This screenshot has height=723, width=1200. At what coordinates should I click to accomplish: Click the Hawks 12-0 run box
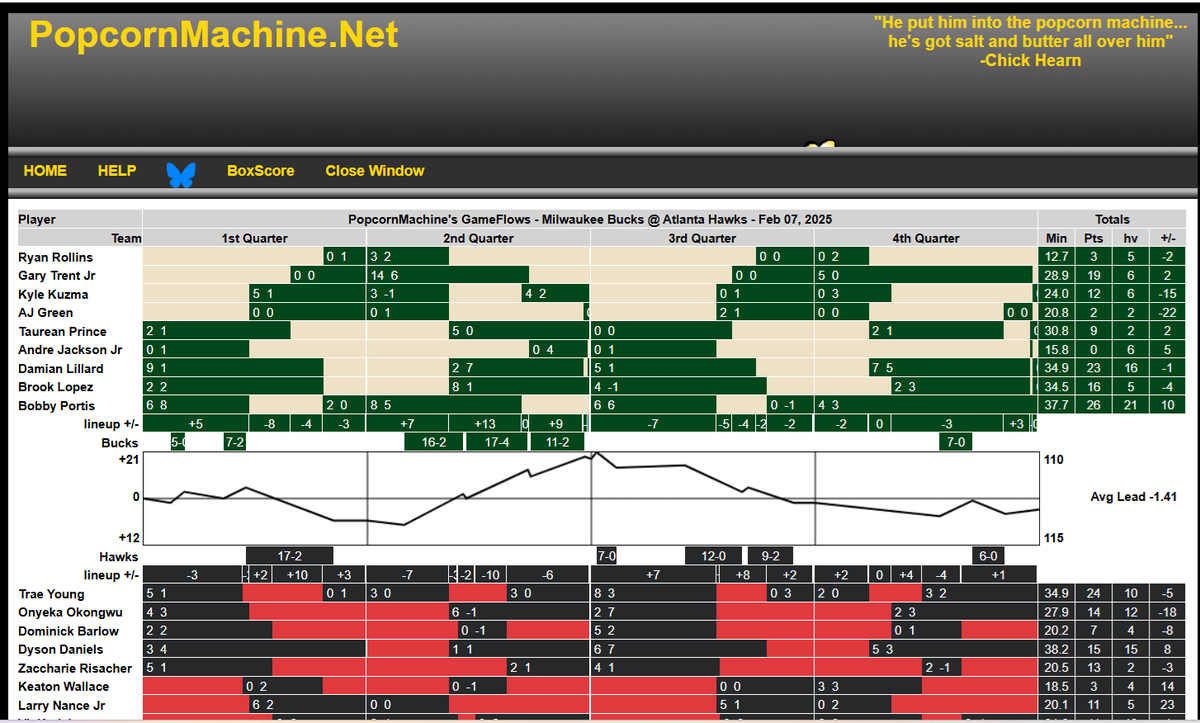[x=713, y=555]
